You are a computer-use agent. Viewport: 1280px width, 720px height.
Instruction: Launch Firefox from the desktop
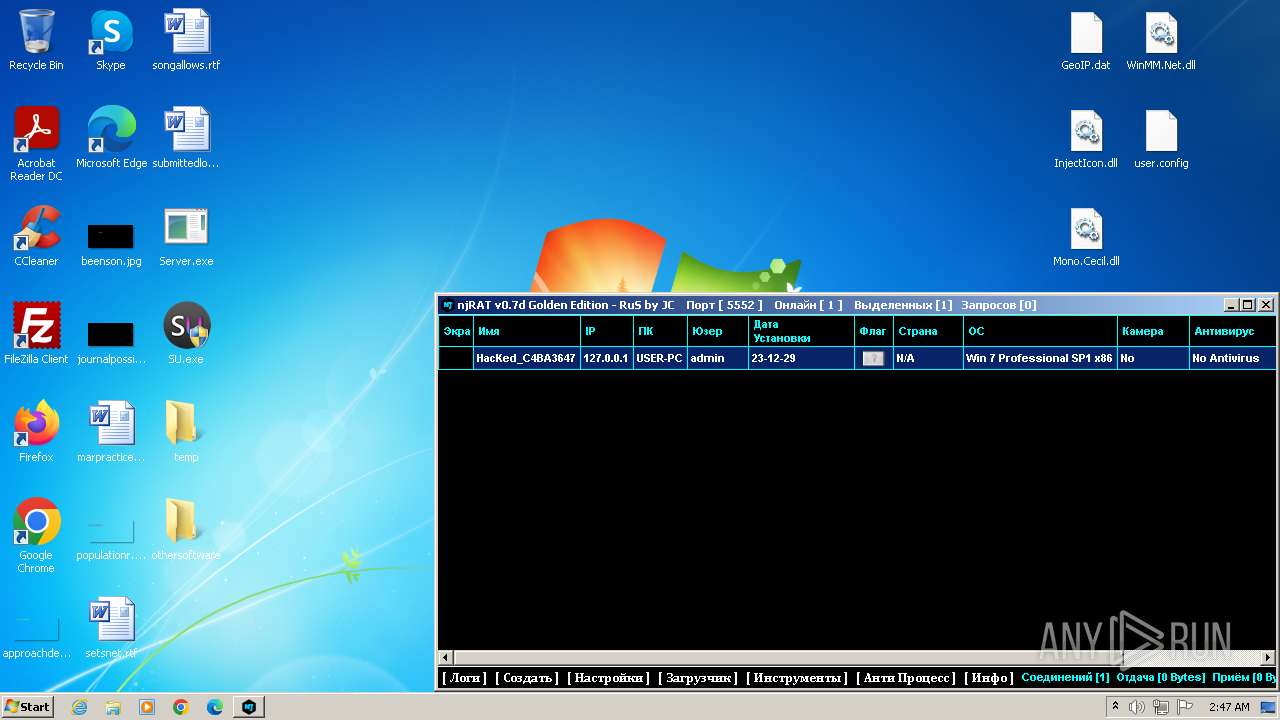tap(36, 432)
